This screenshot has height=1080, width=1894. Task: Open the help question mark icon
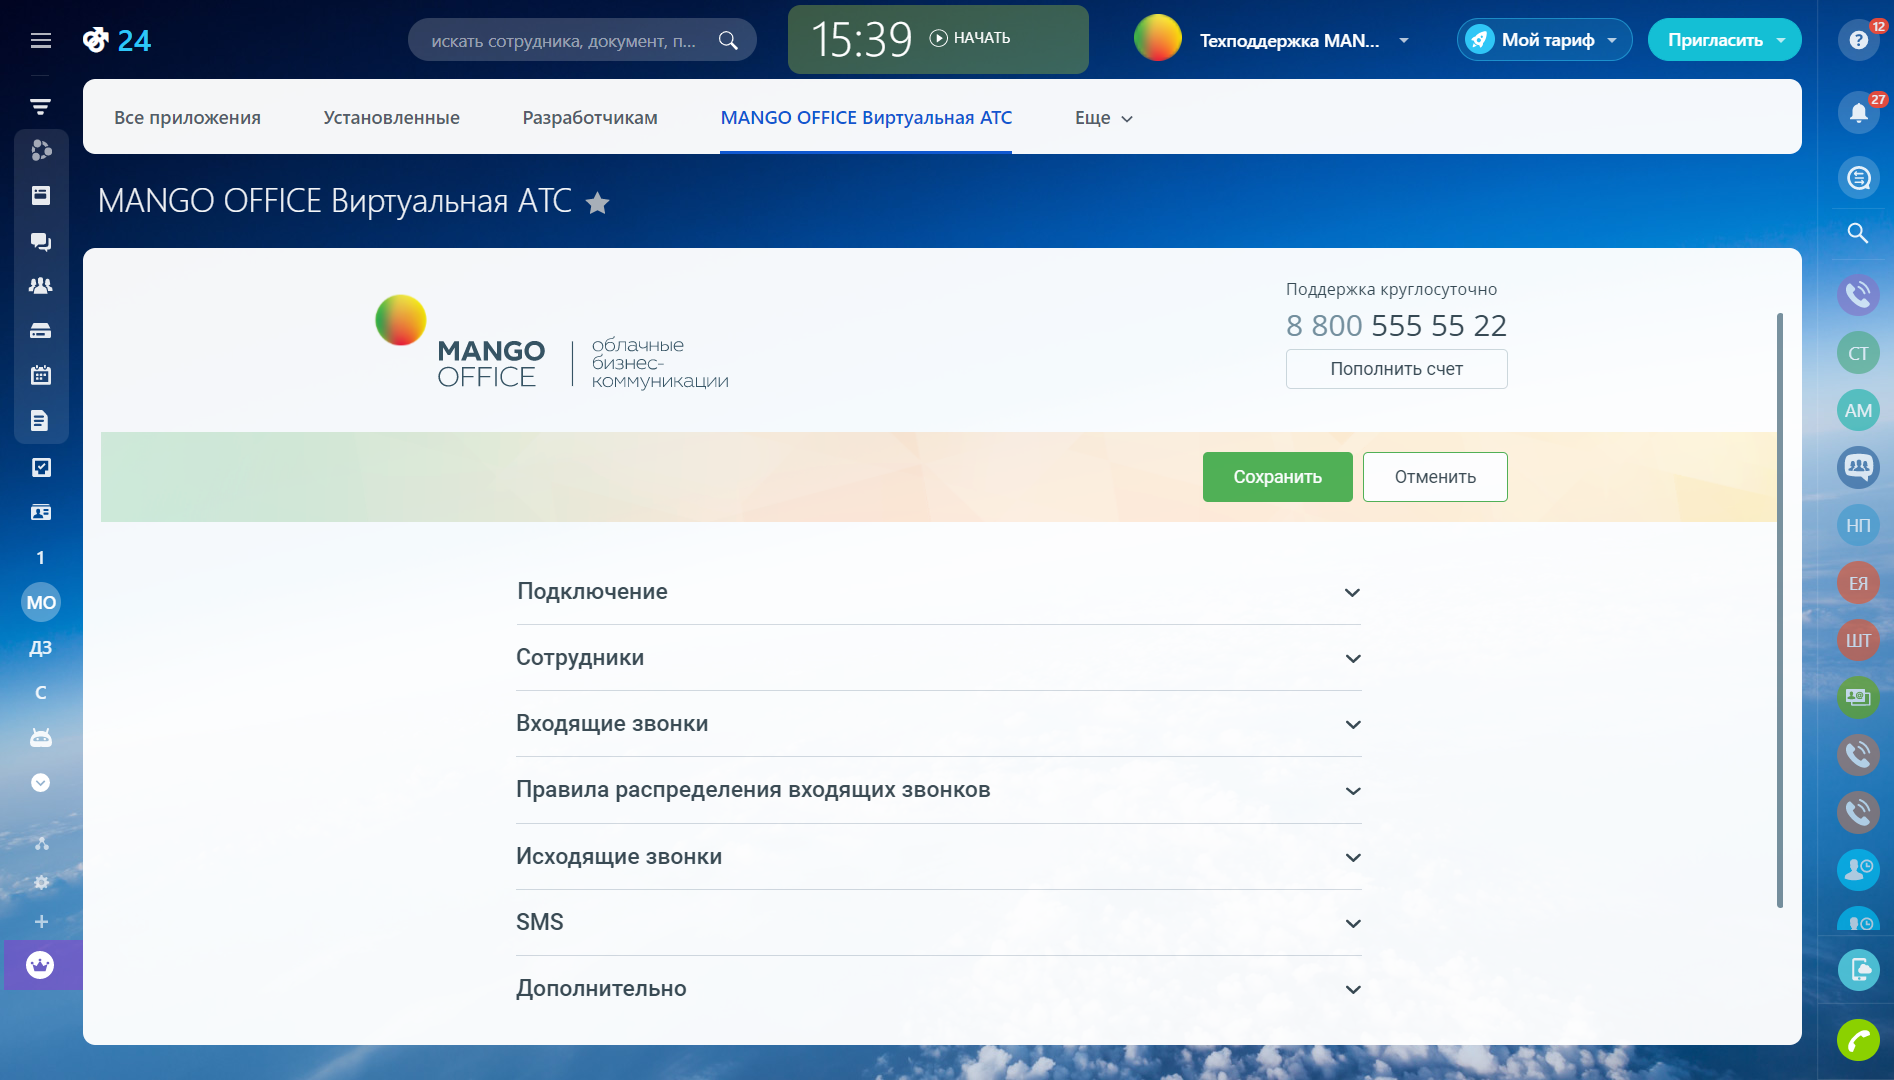click(1858, 40)
